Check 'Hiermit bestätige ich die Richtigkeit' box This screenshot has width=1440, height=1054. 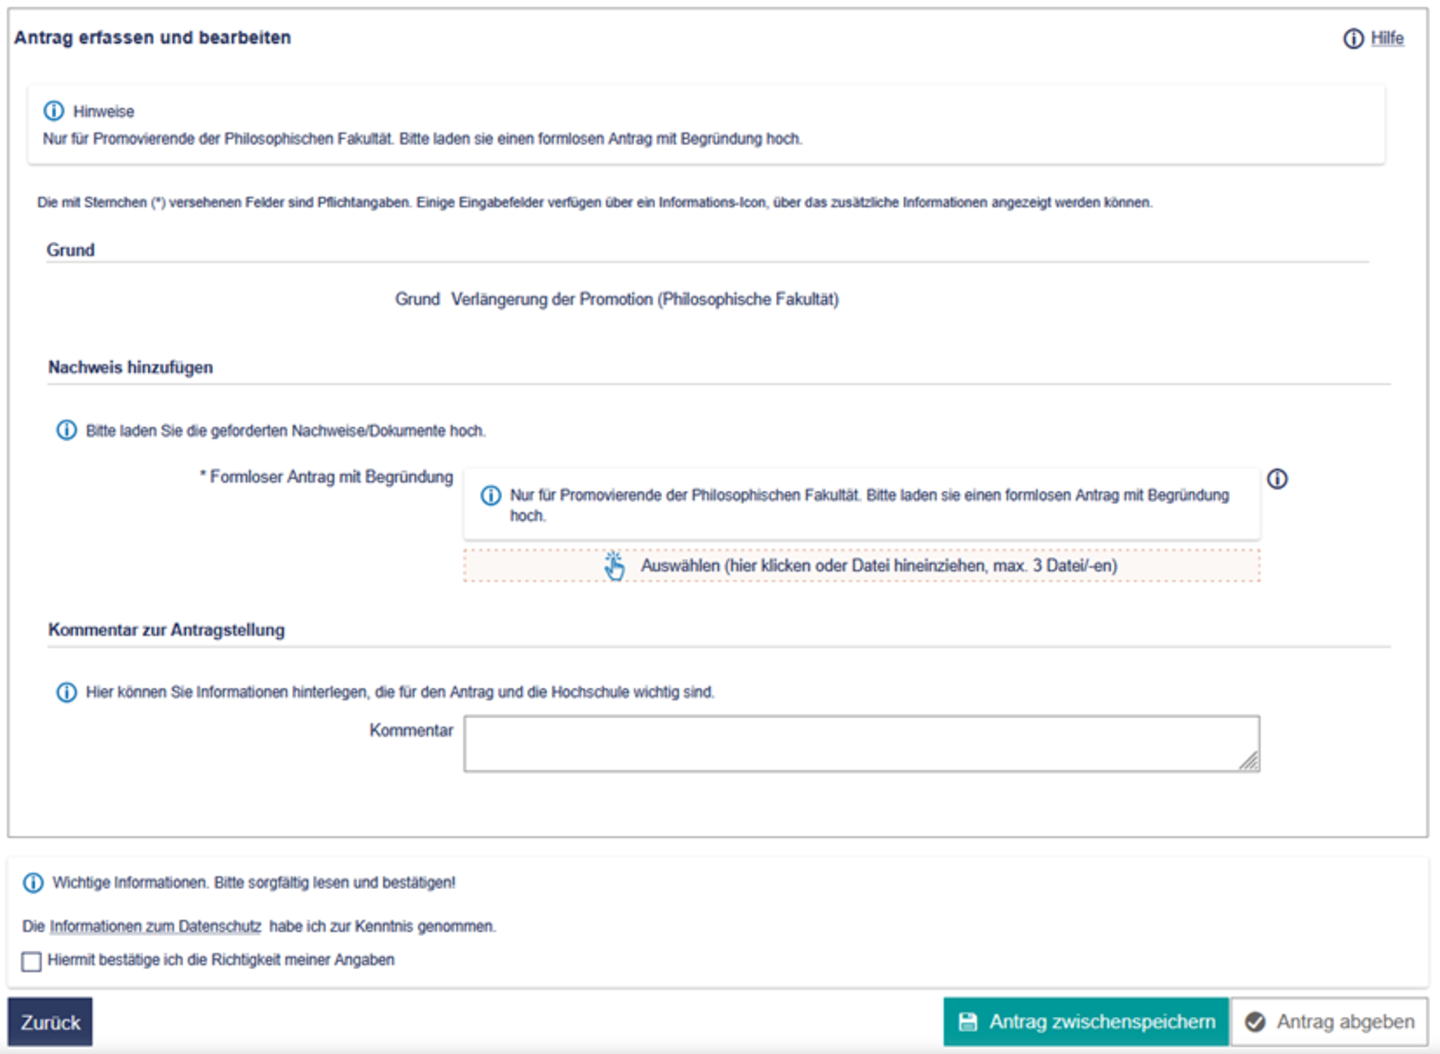(x=32, y=961)
